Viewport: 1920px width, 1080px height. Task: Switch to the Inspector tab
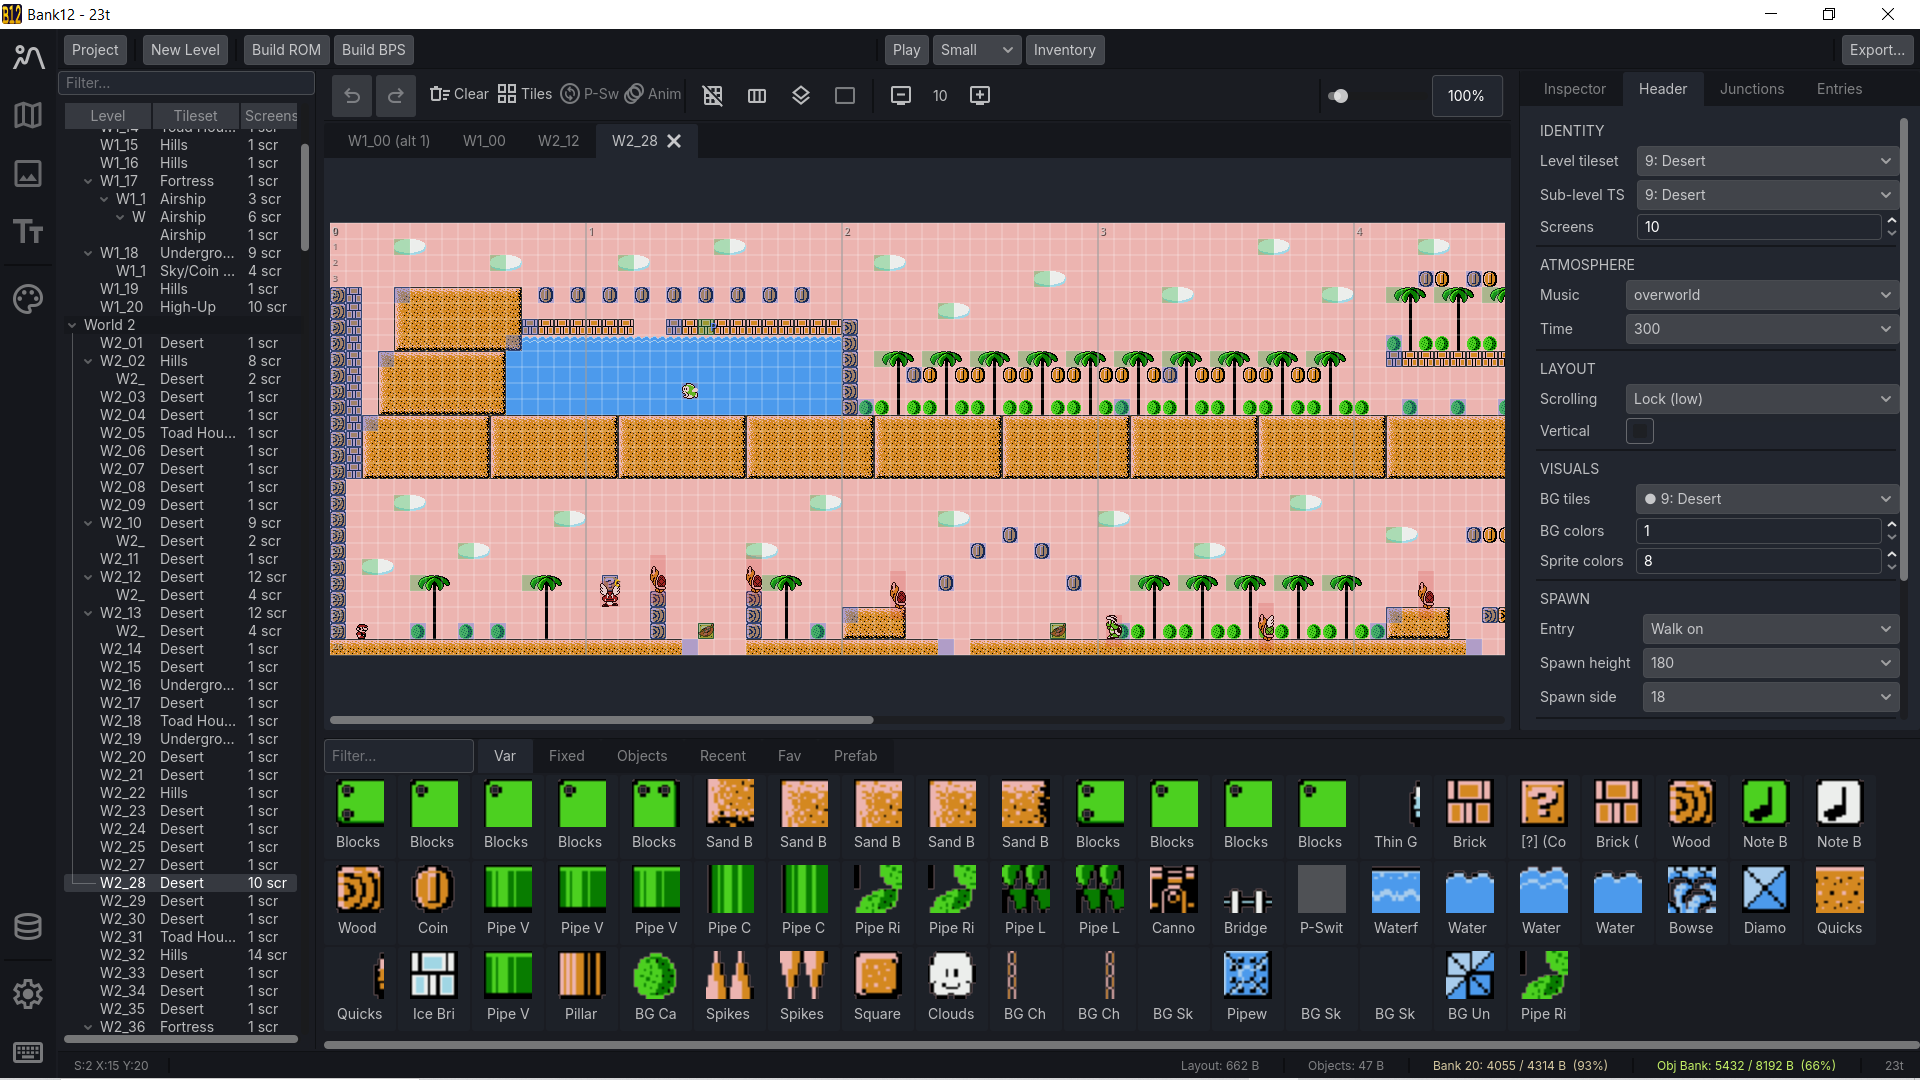tap(1574, 89)
